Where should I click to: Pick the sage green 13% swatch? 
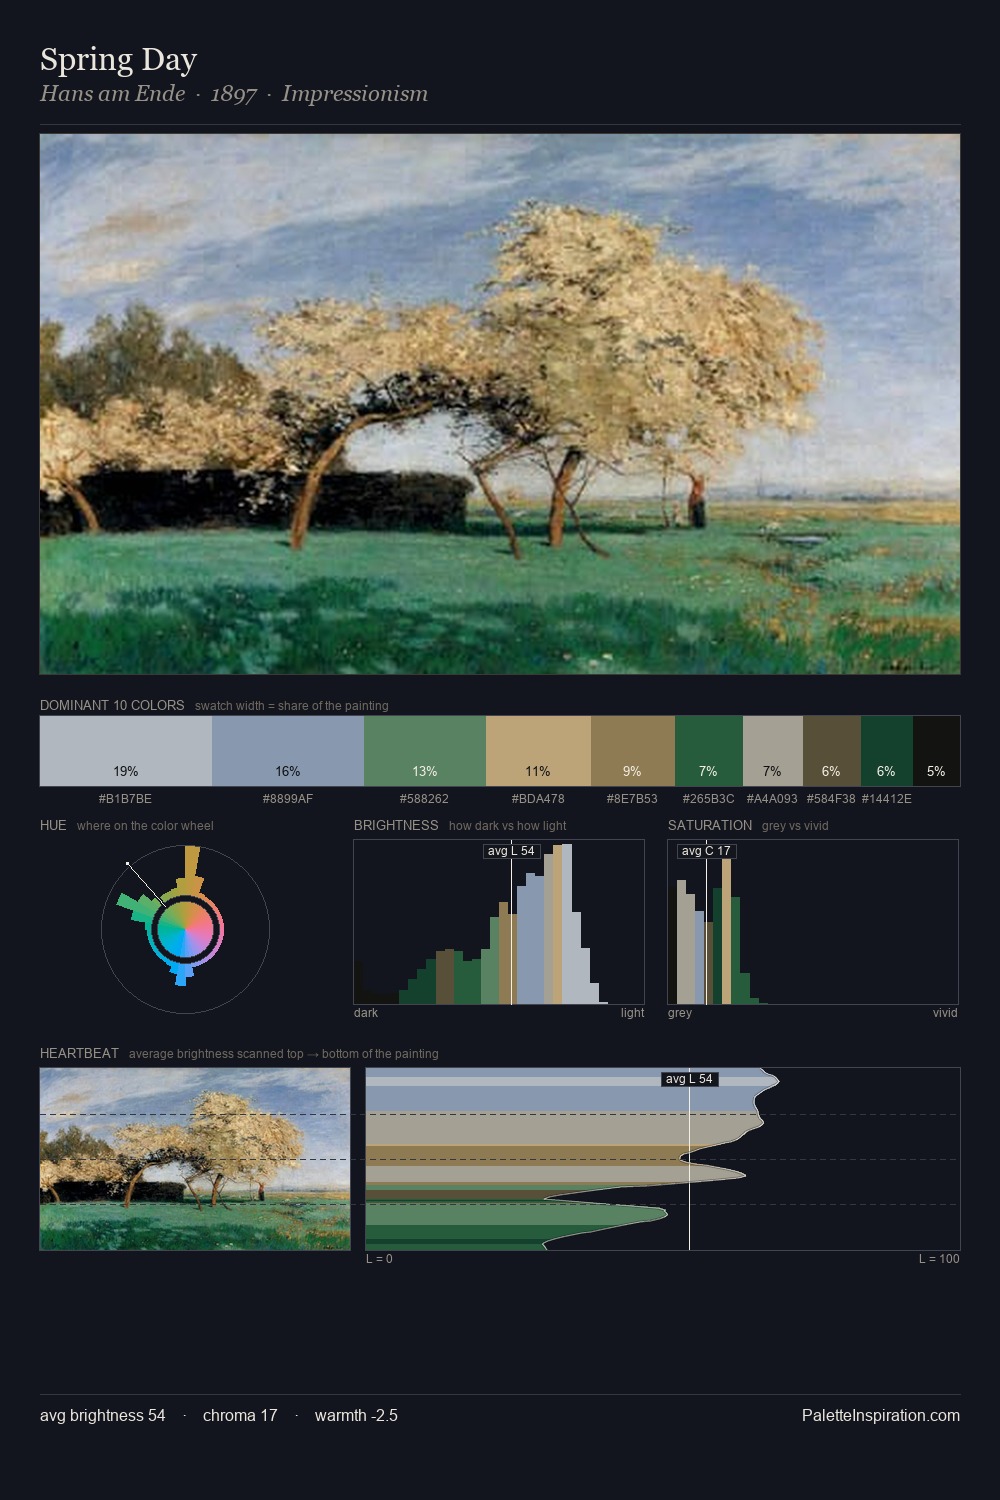(x=425, y=751)
